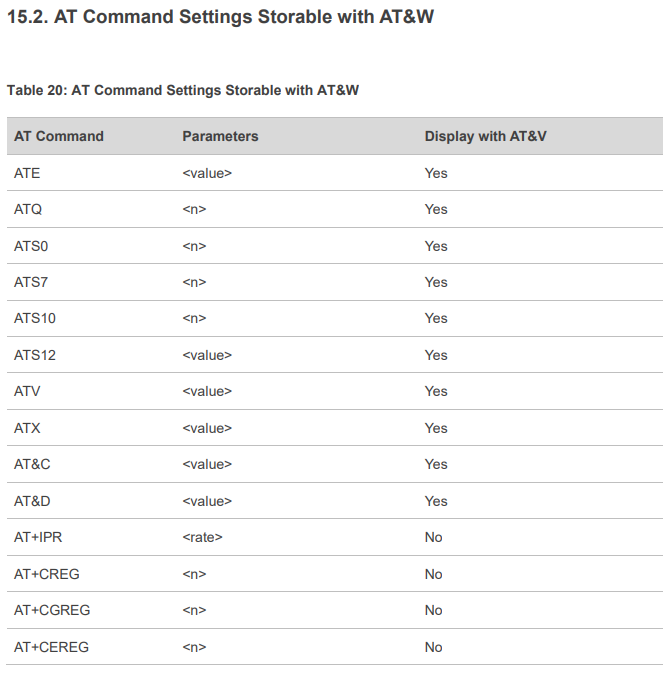The width and height of the screenshot is (668, 675).
Task: Click the AT+CREG command cell
Action: [47, 574]
